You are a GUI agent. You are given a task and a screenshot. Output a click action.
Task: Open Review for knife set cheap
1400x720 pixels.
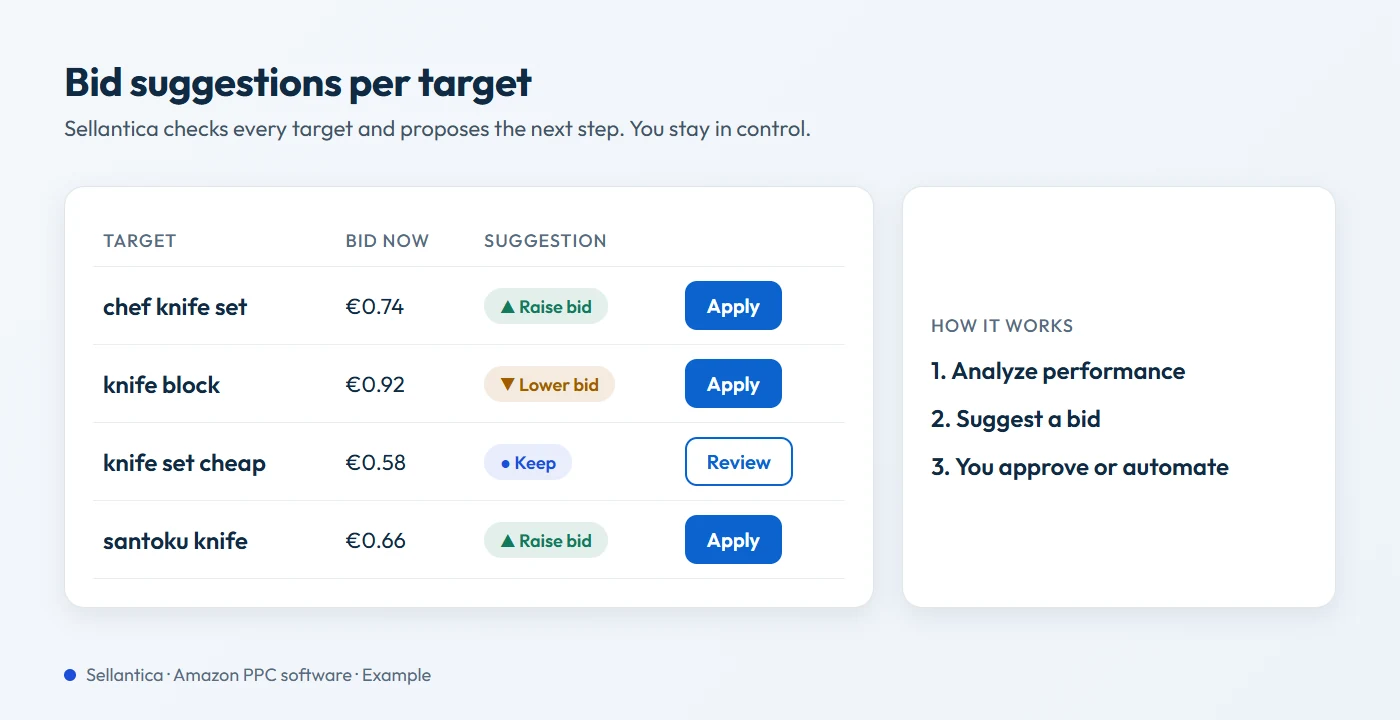click(739, 462)
